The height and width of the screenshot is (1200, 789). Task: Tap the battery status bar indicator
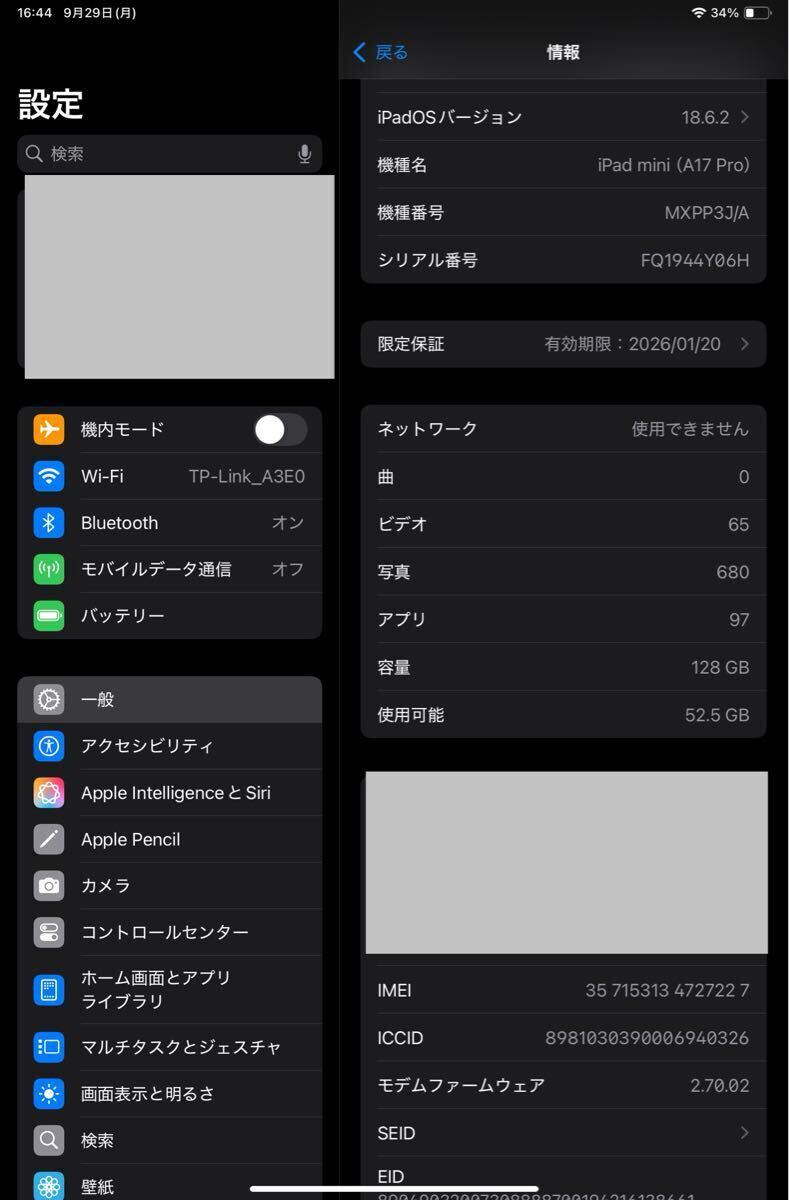tap(757, 13)
